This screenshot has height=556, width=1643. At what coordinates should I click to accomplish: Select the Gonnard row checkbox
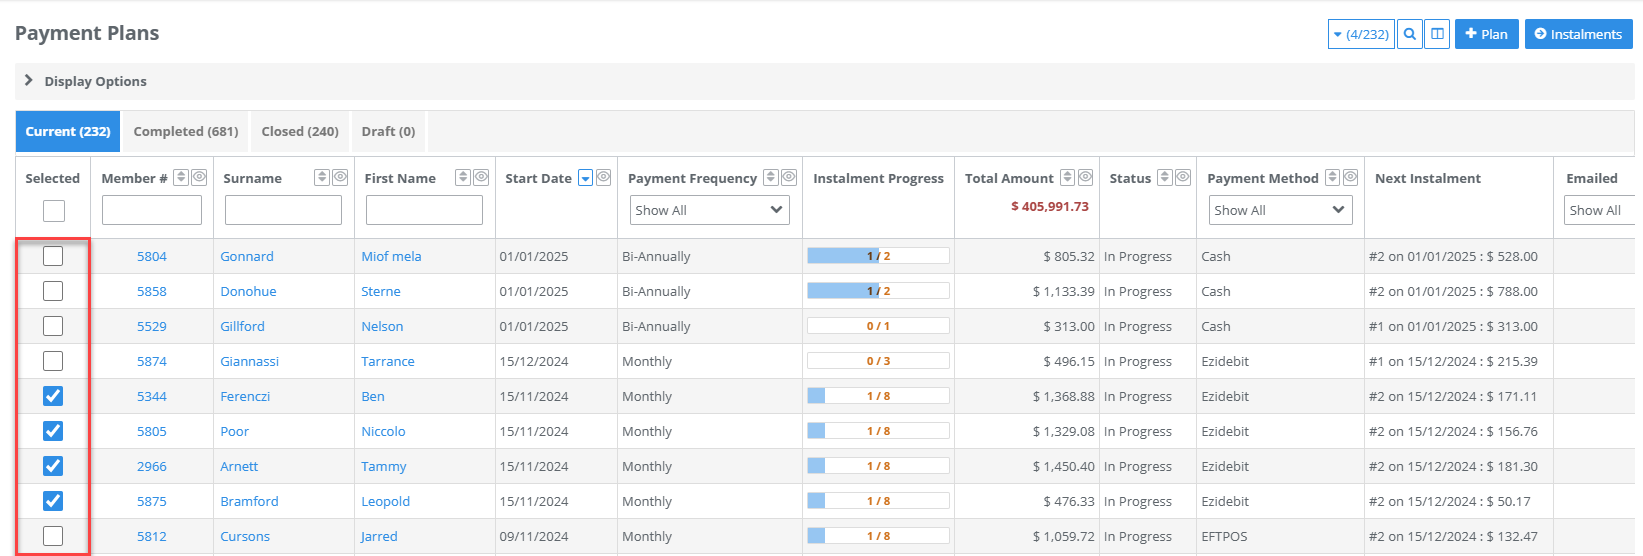(x=53, y=256)
